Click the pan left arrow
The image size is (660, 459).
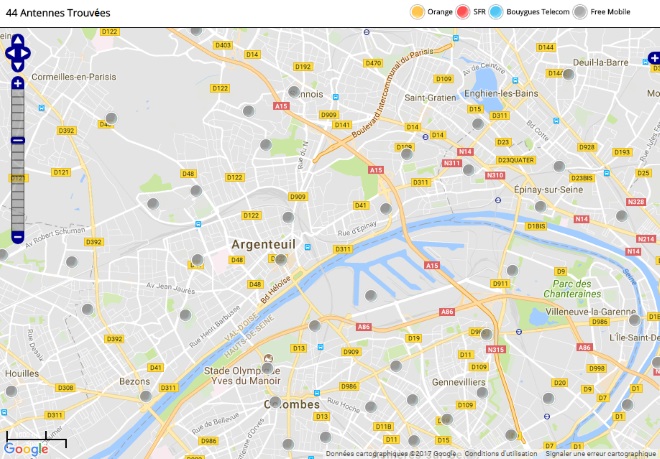(10, 53)
